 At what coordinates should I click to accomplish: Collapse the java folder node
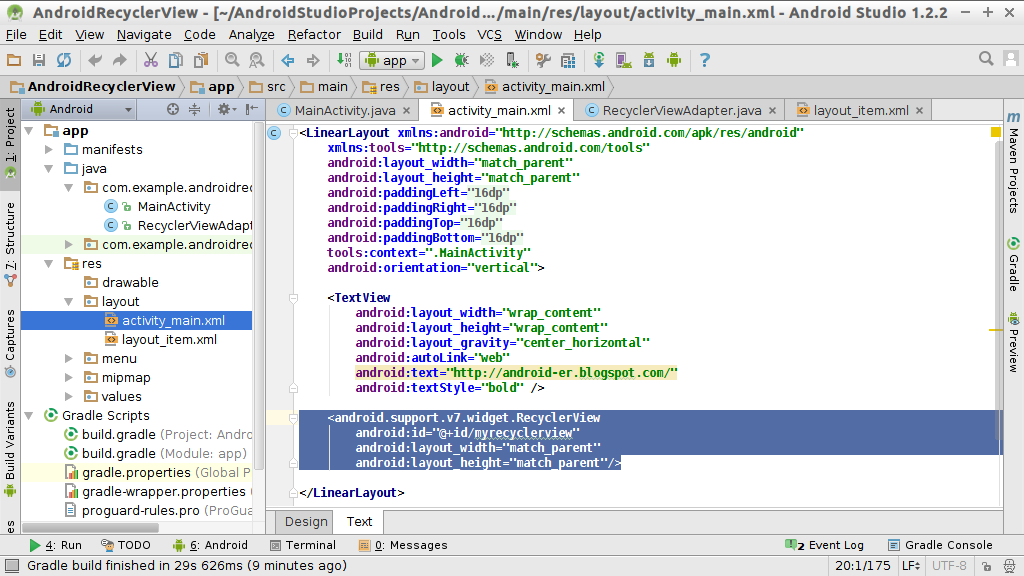coord(48,168)
